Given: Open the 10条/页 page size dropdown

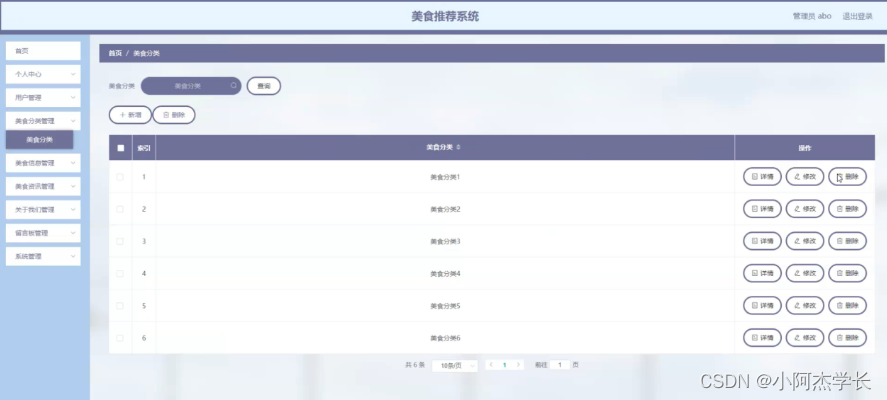Looking at the screenshot, I should point(455,365).
